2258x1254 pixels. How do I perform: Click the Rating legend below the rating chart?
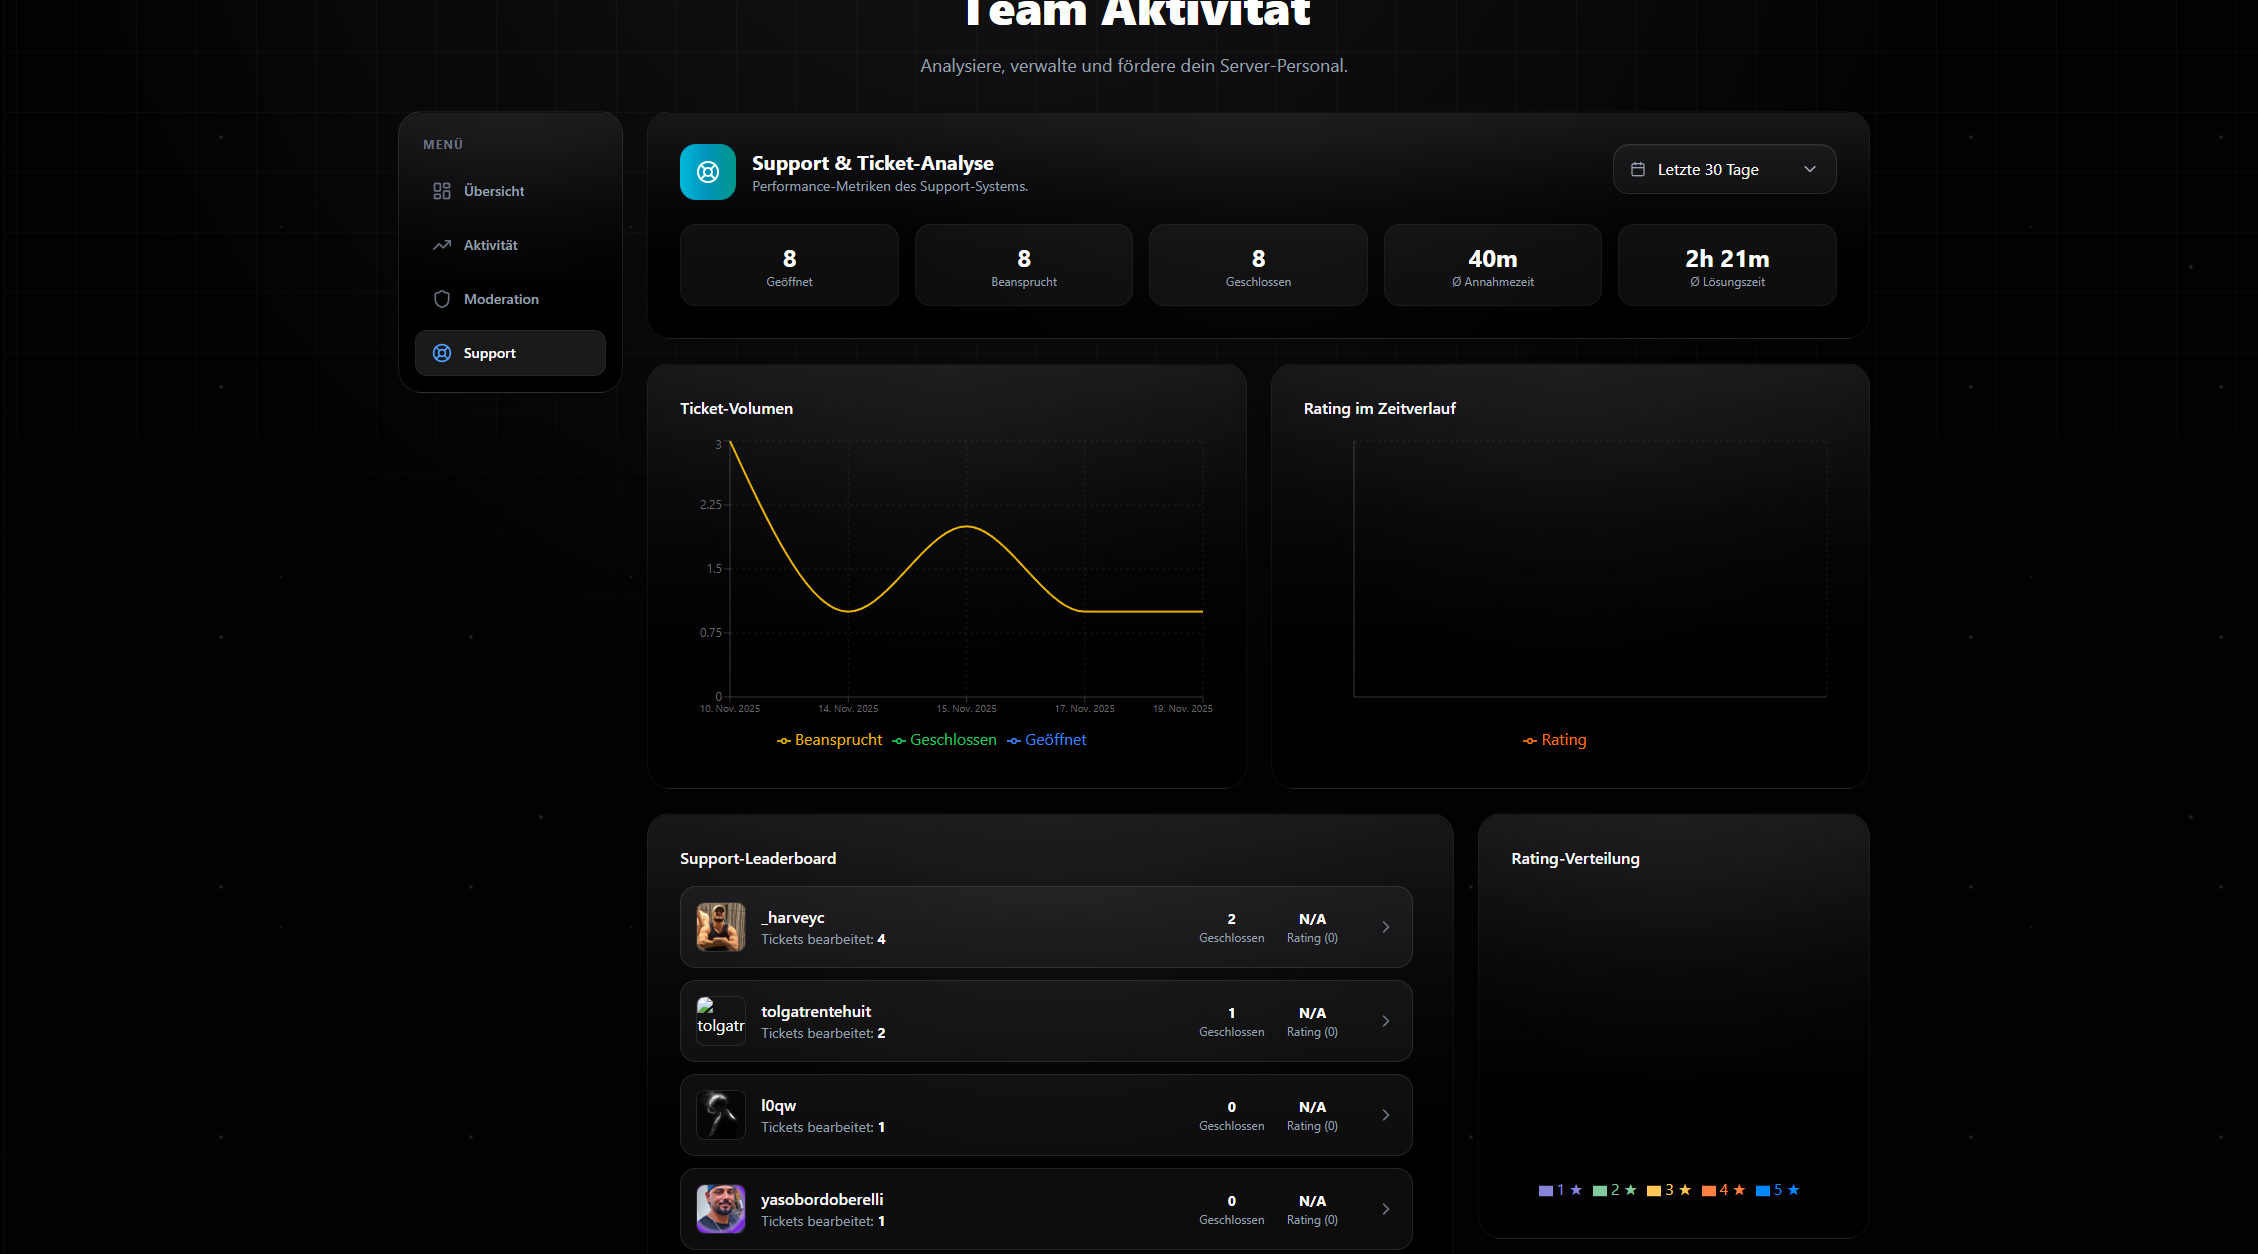point(1553,739)
